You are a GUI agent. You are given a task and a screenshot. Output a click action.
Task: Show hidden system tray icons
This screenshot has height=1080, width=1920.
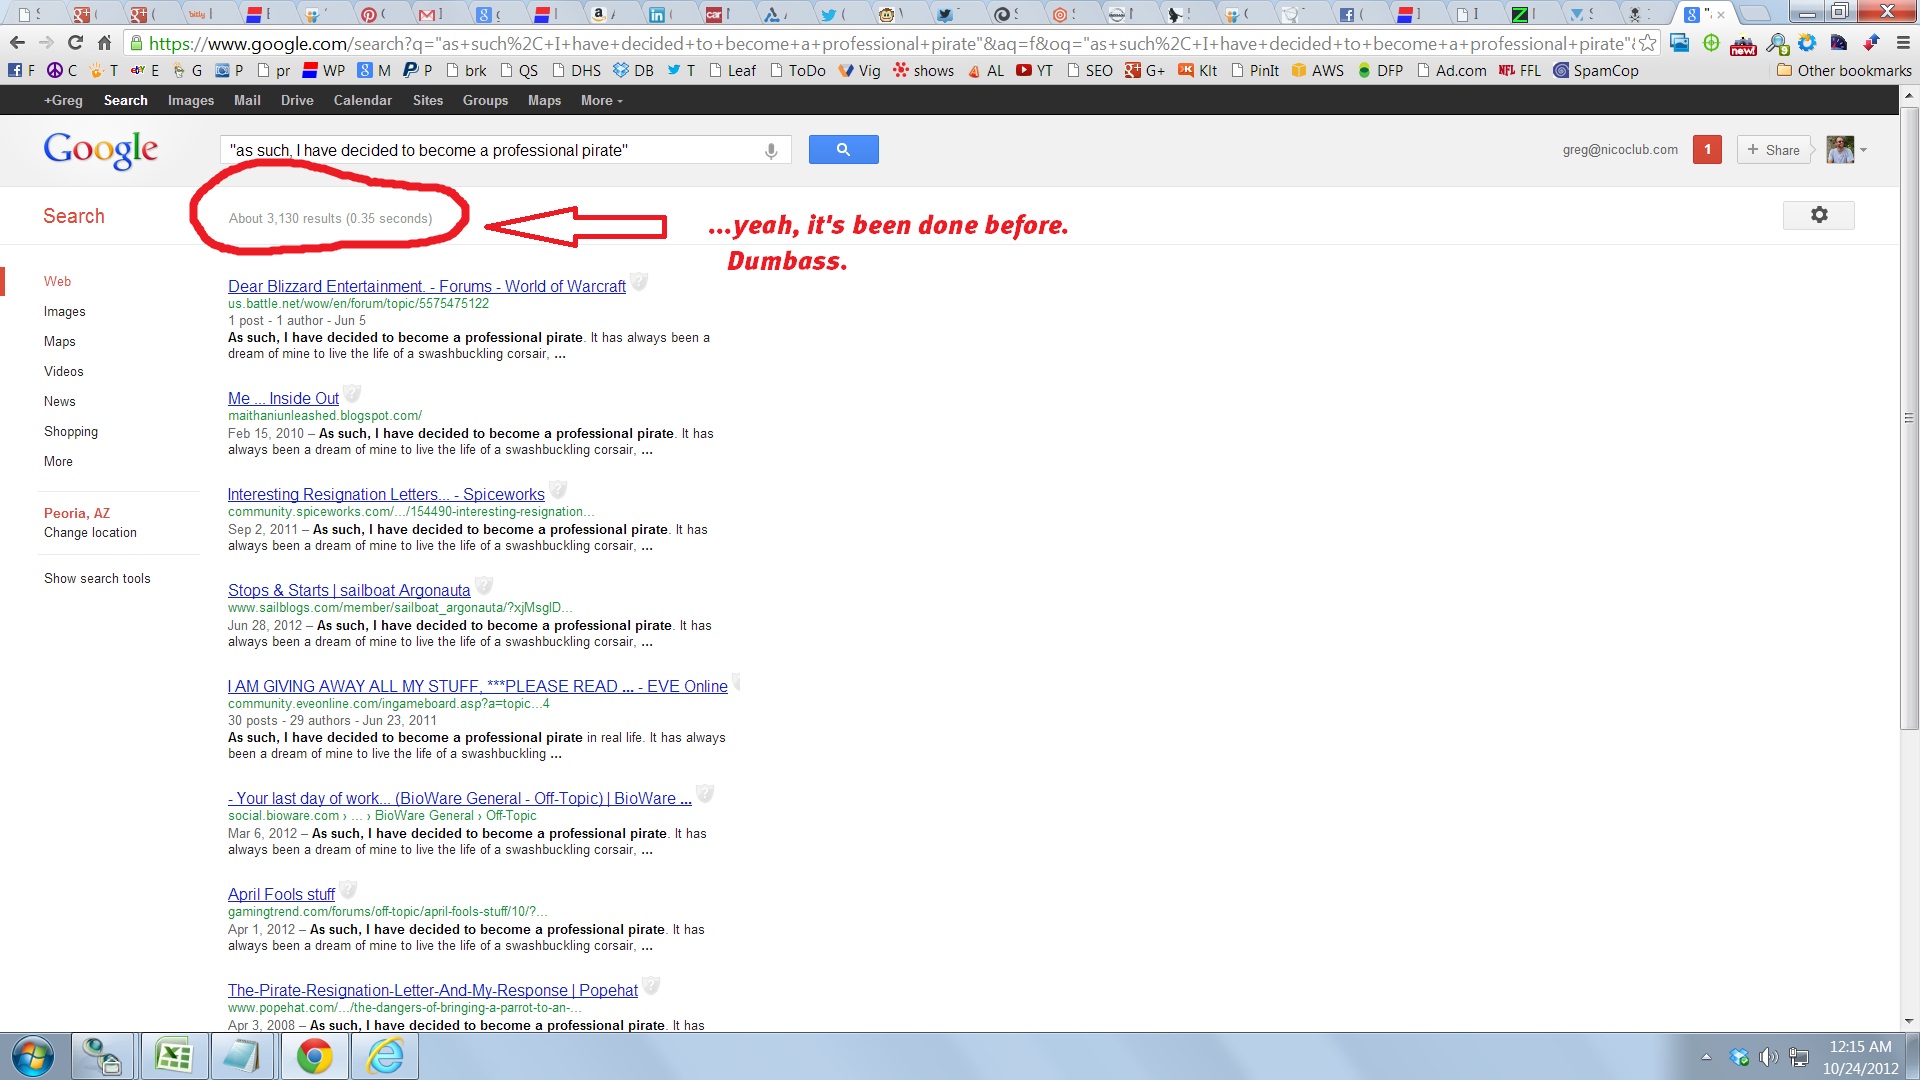coord(1706,1057)
